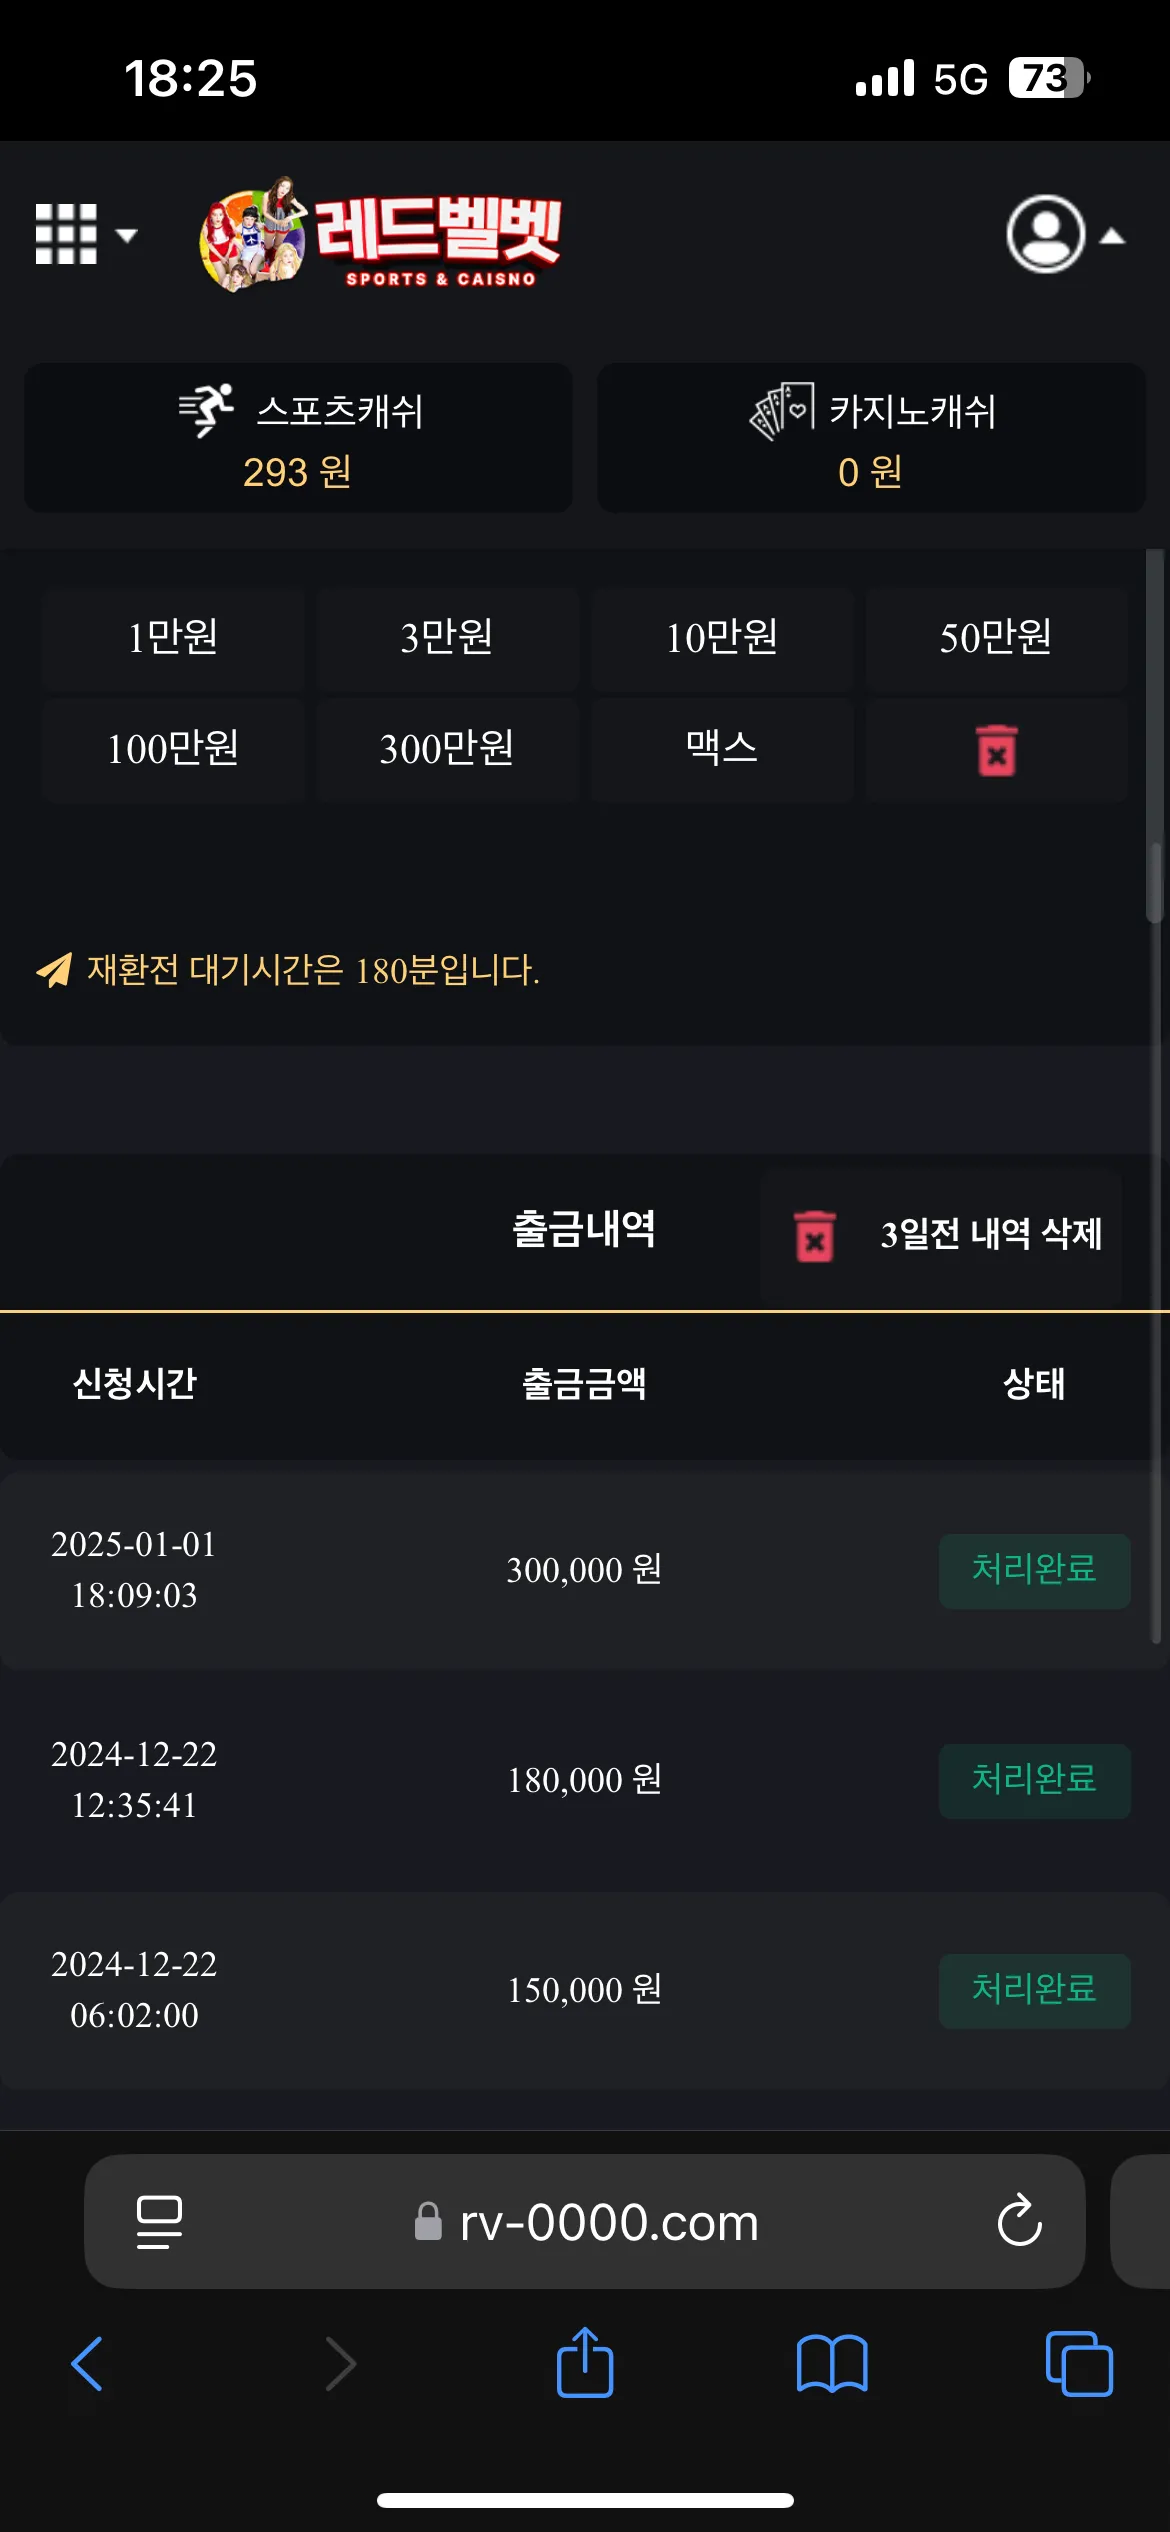Tap the rv-0000.com address field
The height and width of the screenshot is (2532, 1170).
tap(585, 2221)
